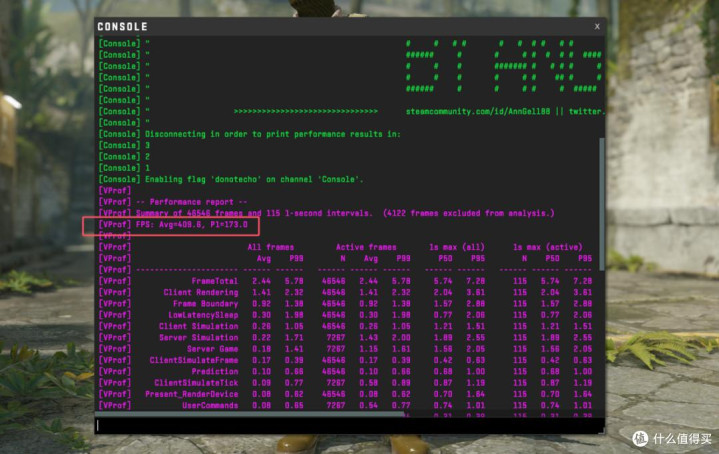Viewport: 719px width, 454px height.
Task: Click the Present_RenderDevice row label
Action: pos(192,394)
